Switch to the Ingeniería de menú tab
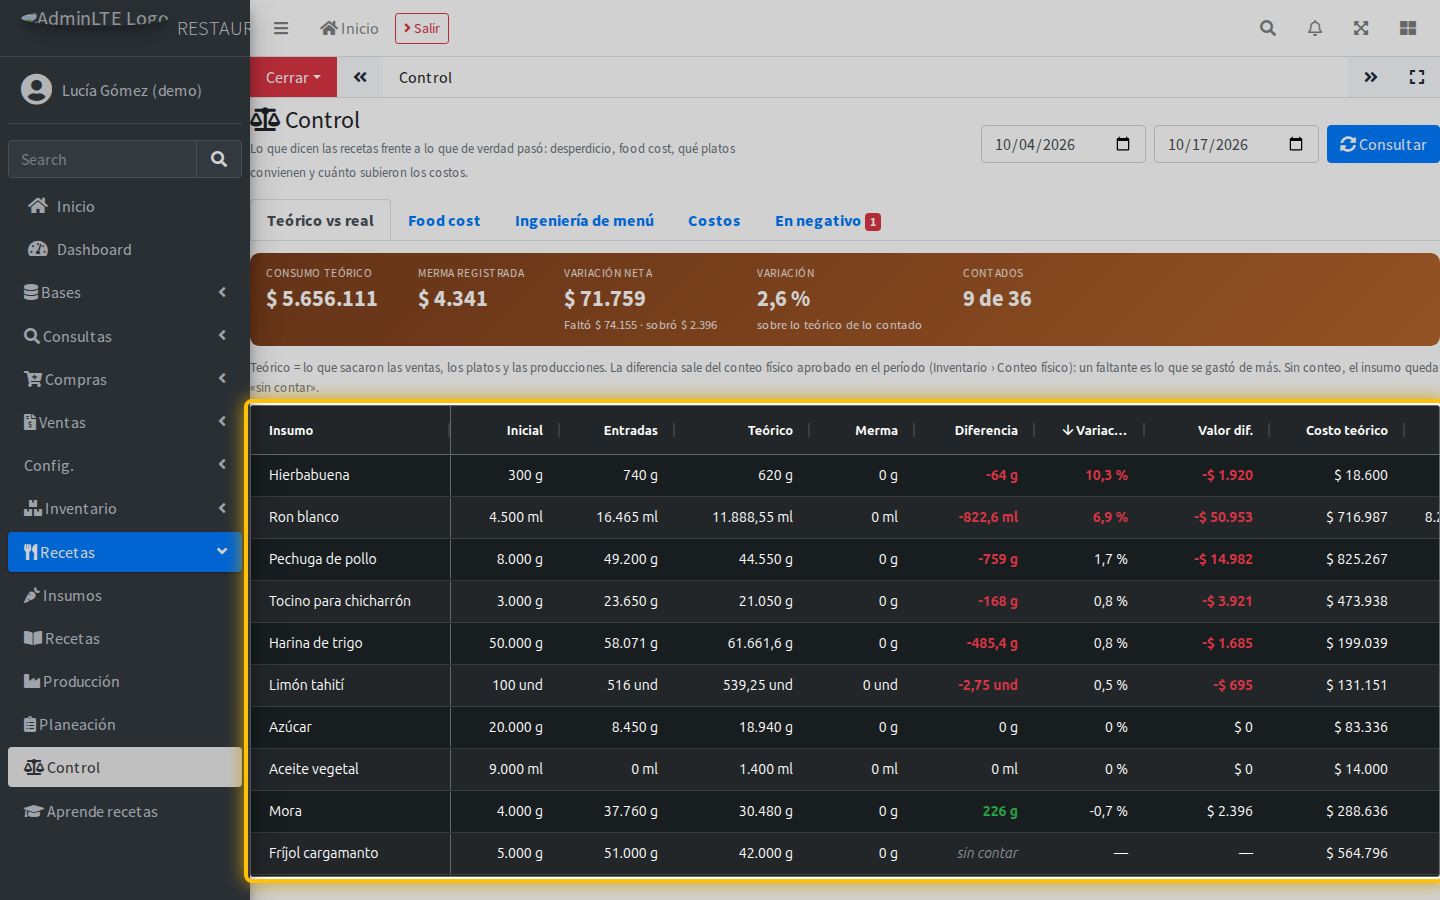This screenshot has width=1440, height=900. coord(584,220)
